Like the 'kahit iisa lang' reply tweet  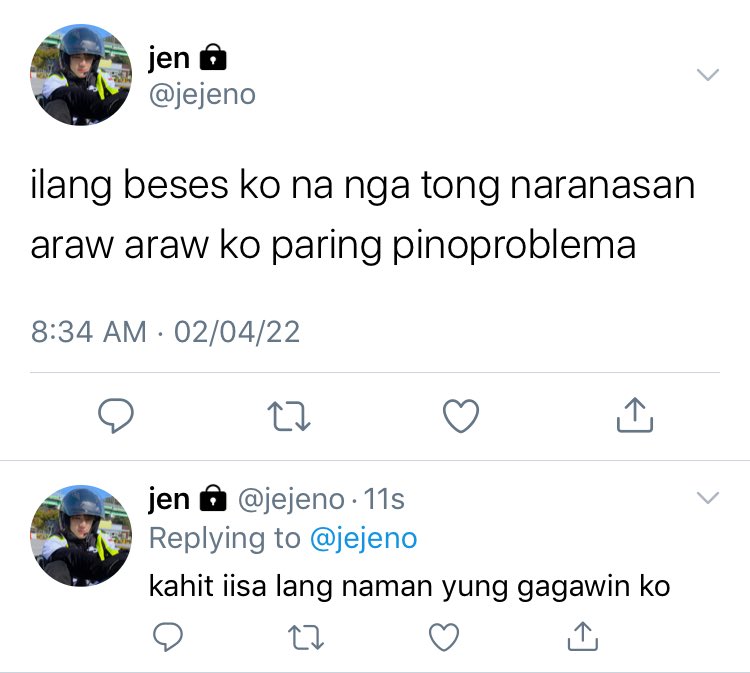point(444,637)
